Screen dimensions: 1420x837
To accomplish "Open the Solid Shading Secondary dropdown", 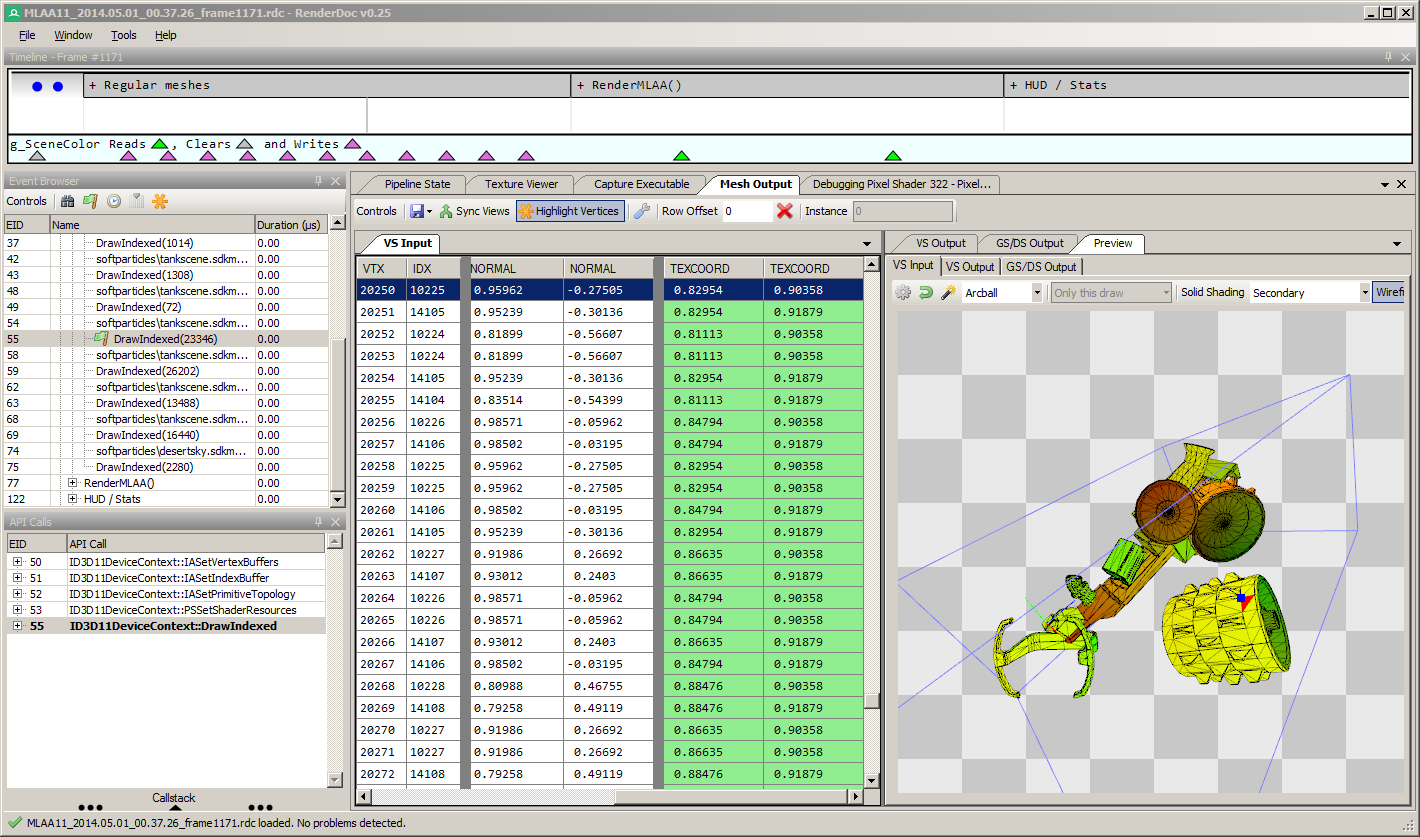I will tap(1365, 293).
